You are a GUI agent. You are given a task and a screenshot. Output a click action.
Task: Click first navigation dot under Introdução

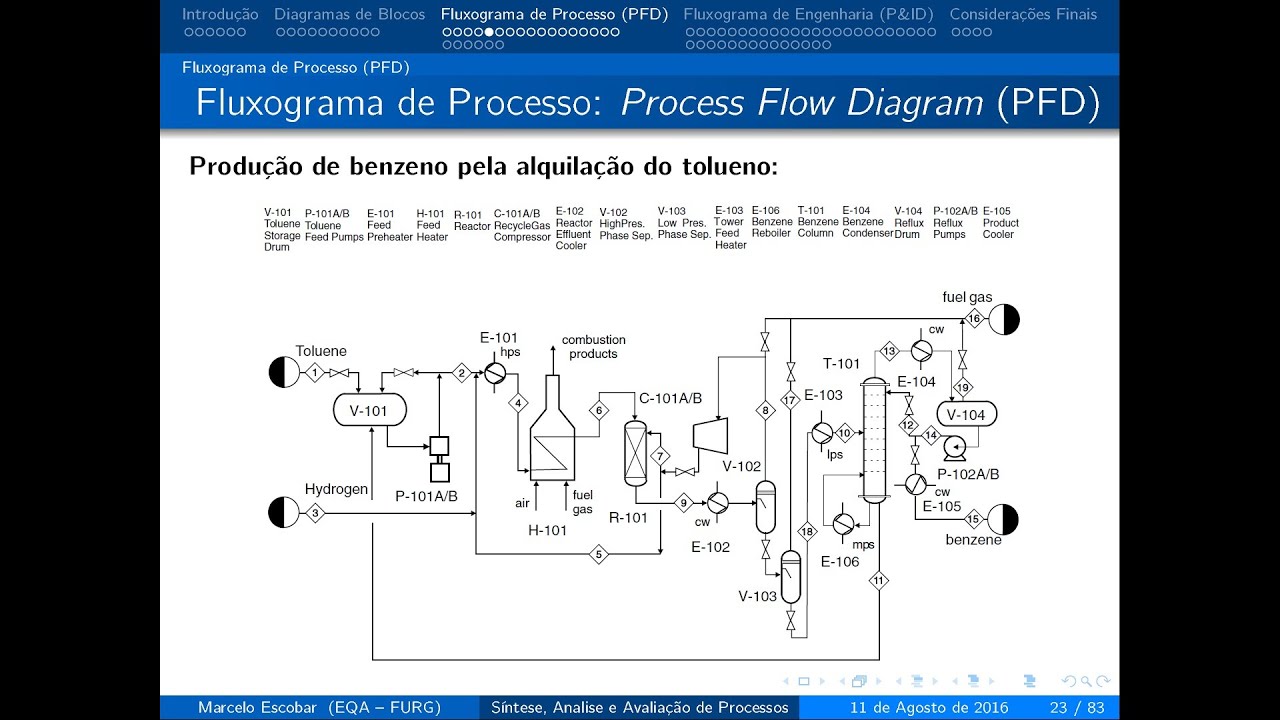[188, 32]
